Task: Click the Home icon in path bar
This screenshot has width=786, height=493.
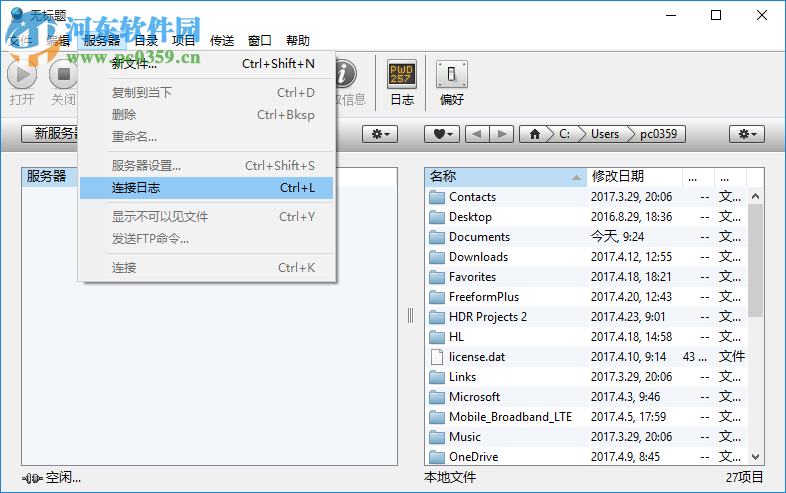Action: click(534, 134)
